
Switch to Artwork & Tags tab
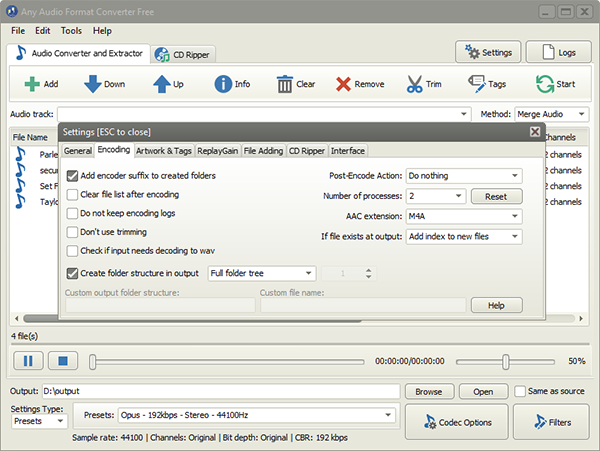pyautogui.click(x=164, y=151)
